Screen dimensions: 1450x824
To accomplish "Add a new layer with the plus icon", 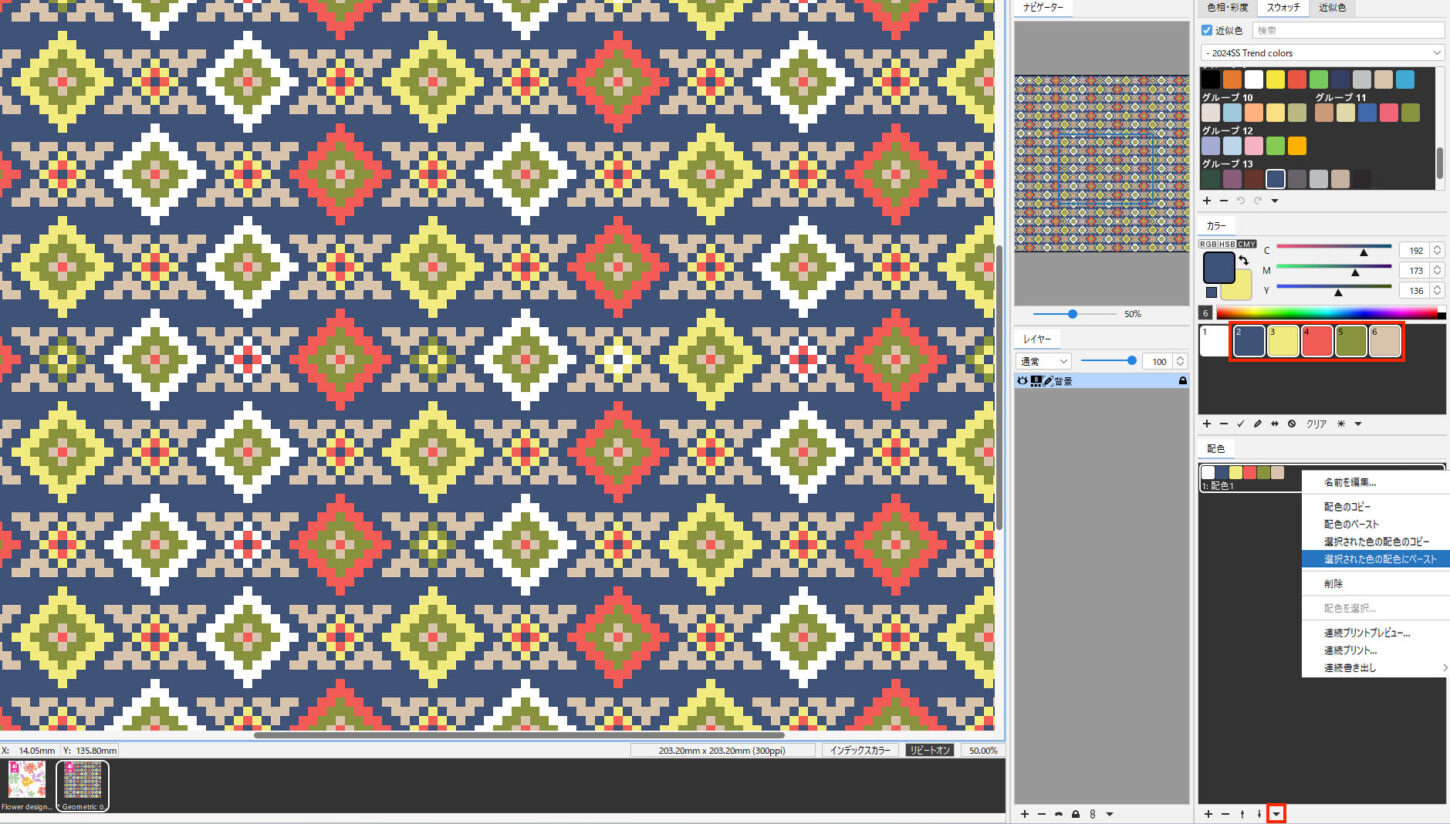I will click(1024, 814).
